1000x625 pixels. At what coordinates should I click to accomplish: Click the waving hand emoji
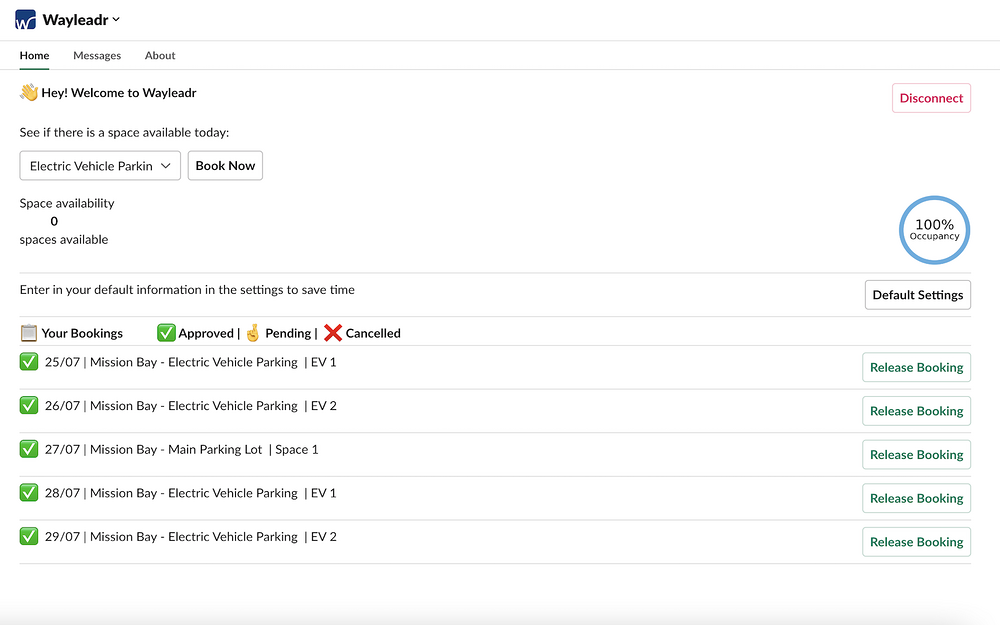click(x=29, y=92)
